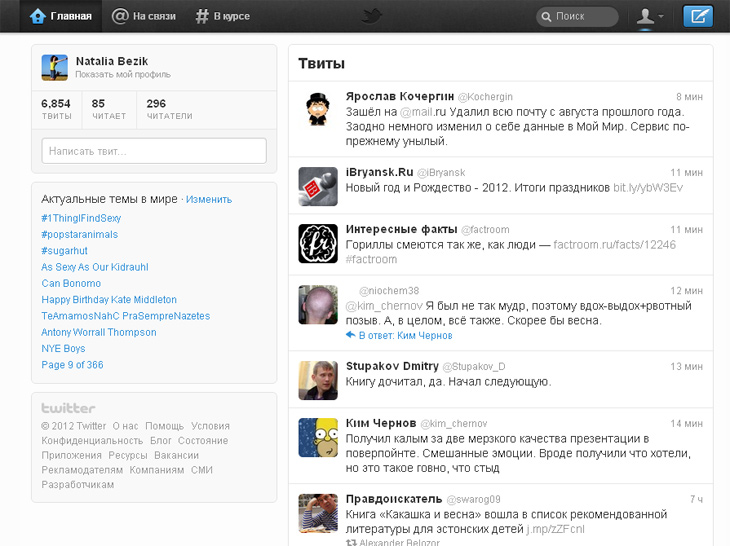Screen dimensions: 730x546
Task: Open the Компаниям footer link
Action: (x=157, y=470)
